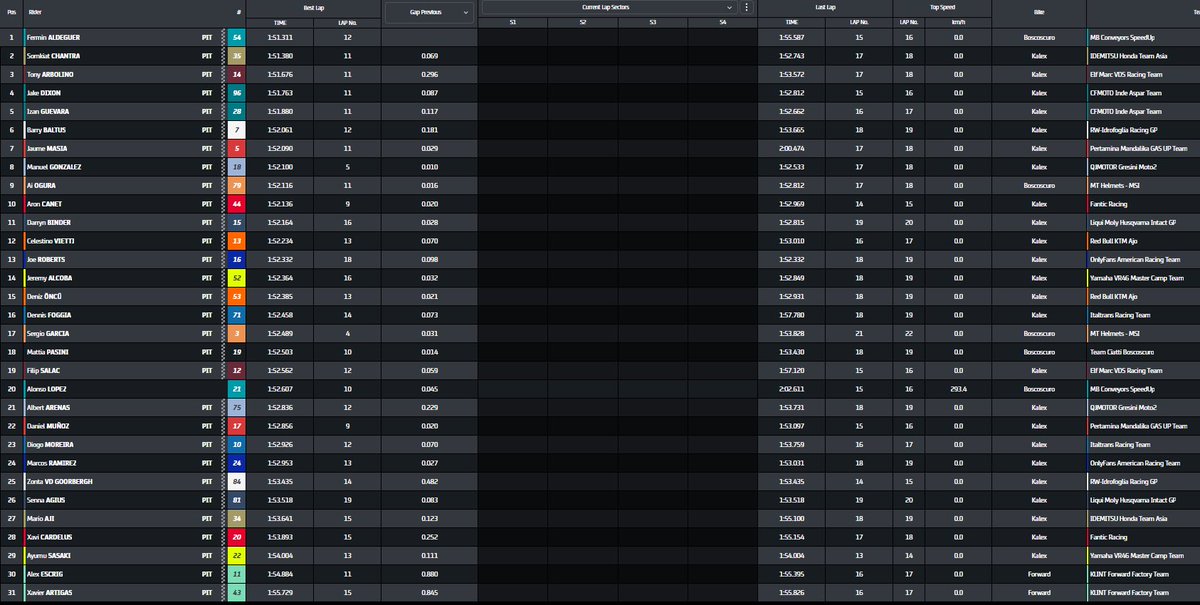
Task: Click the orange number 79 badge of Ai Ogura
Action: (x=237, y=185)
